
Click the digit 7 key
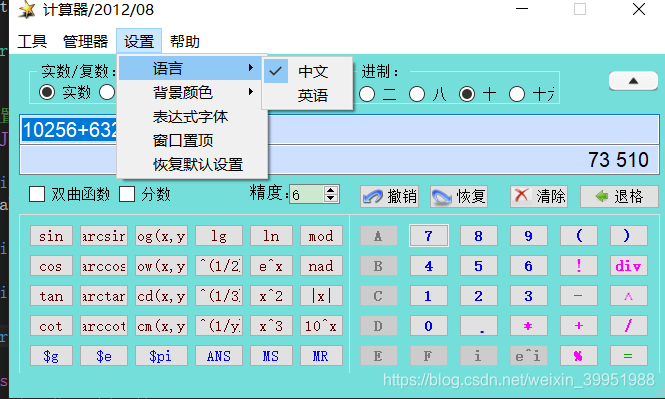click(x=429, y=236)
